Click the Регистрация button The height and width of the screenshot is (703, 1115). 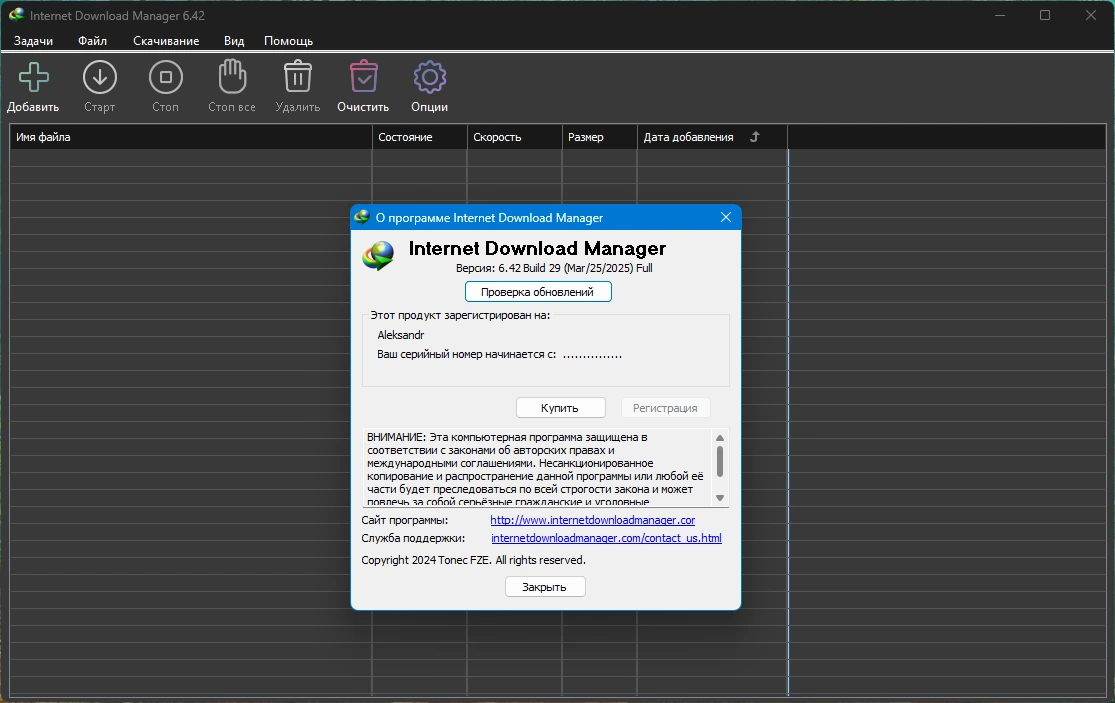click(665, 407)
